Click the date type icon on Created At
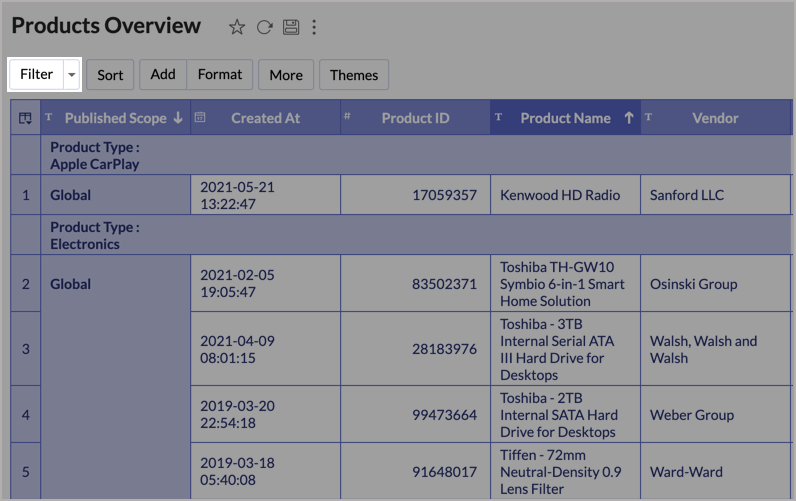 coord(200,117)
